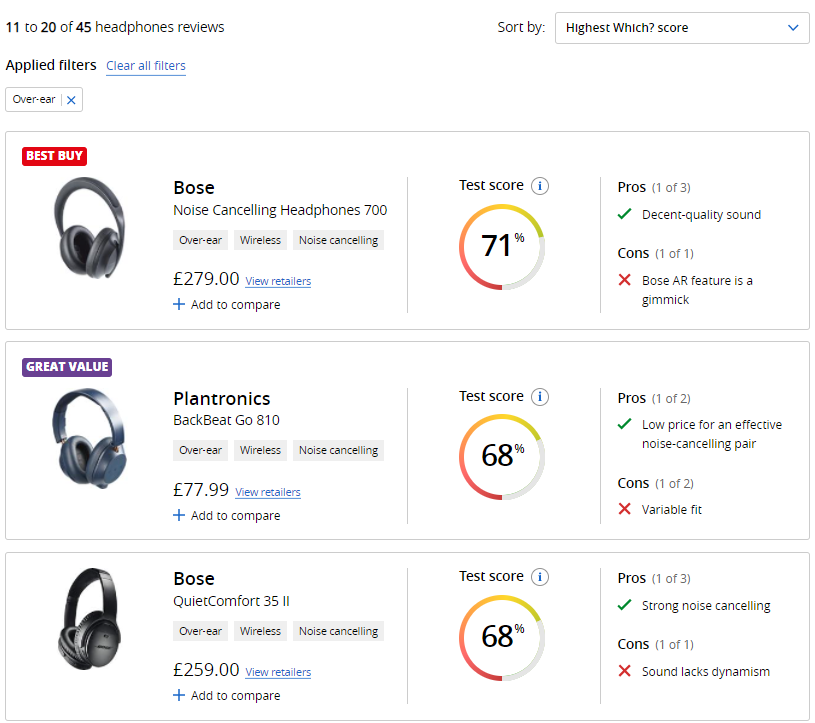Click Clear all filters link

pos(146,66)
